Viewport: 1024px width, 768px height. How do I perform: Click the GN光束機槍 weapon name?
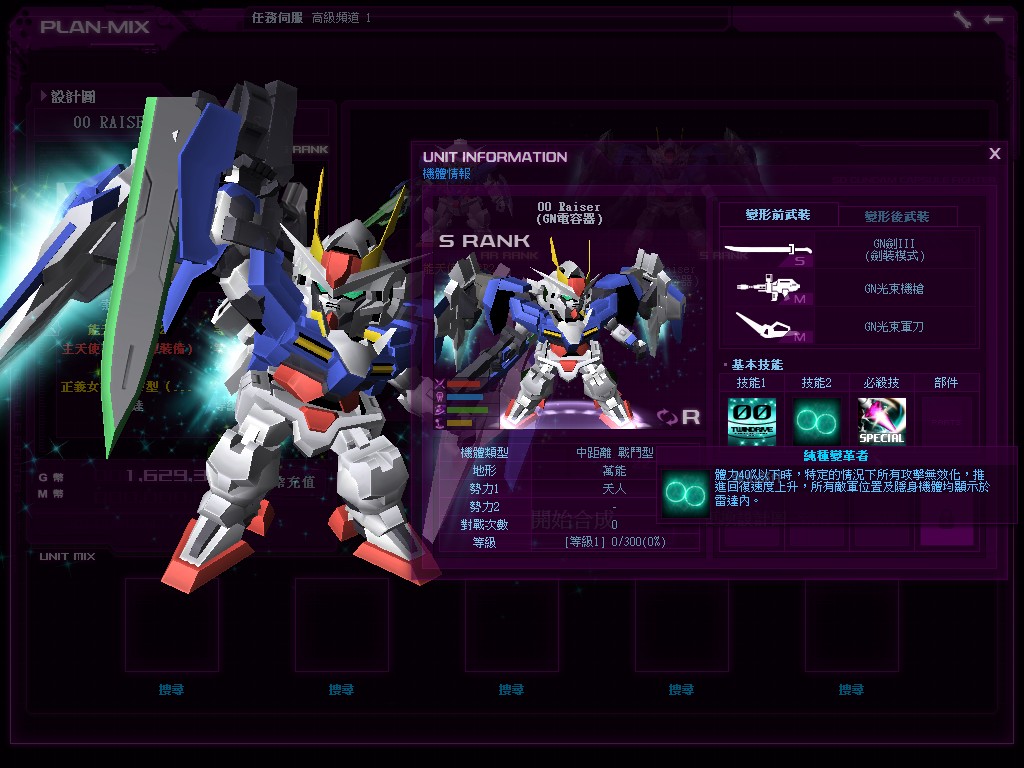pyautogui.click(x=894, y=289)
